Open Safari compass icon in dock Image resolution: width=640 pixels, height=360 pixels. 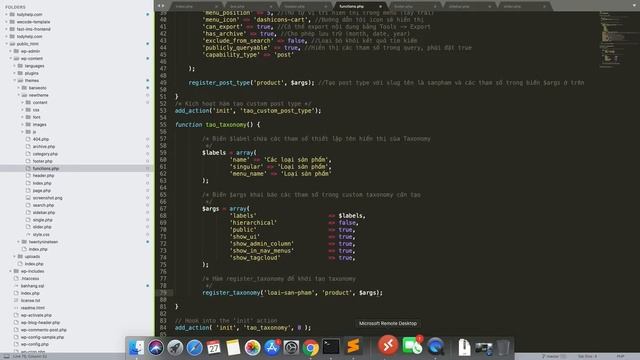[195, 347]
